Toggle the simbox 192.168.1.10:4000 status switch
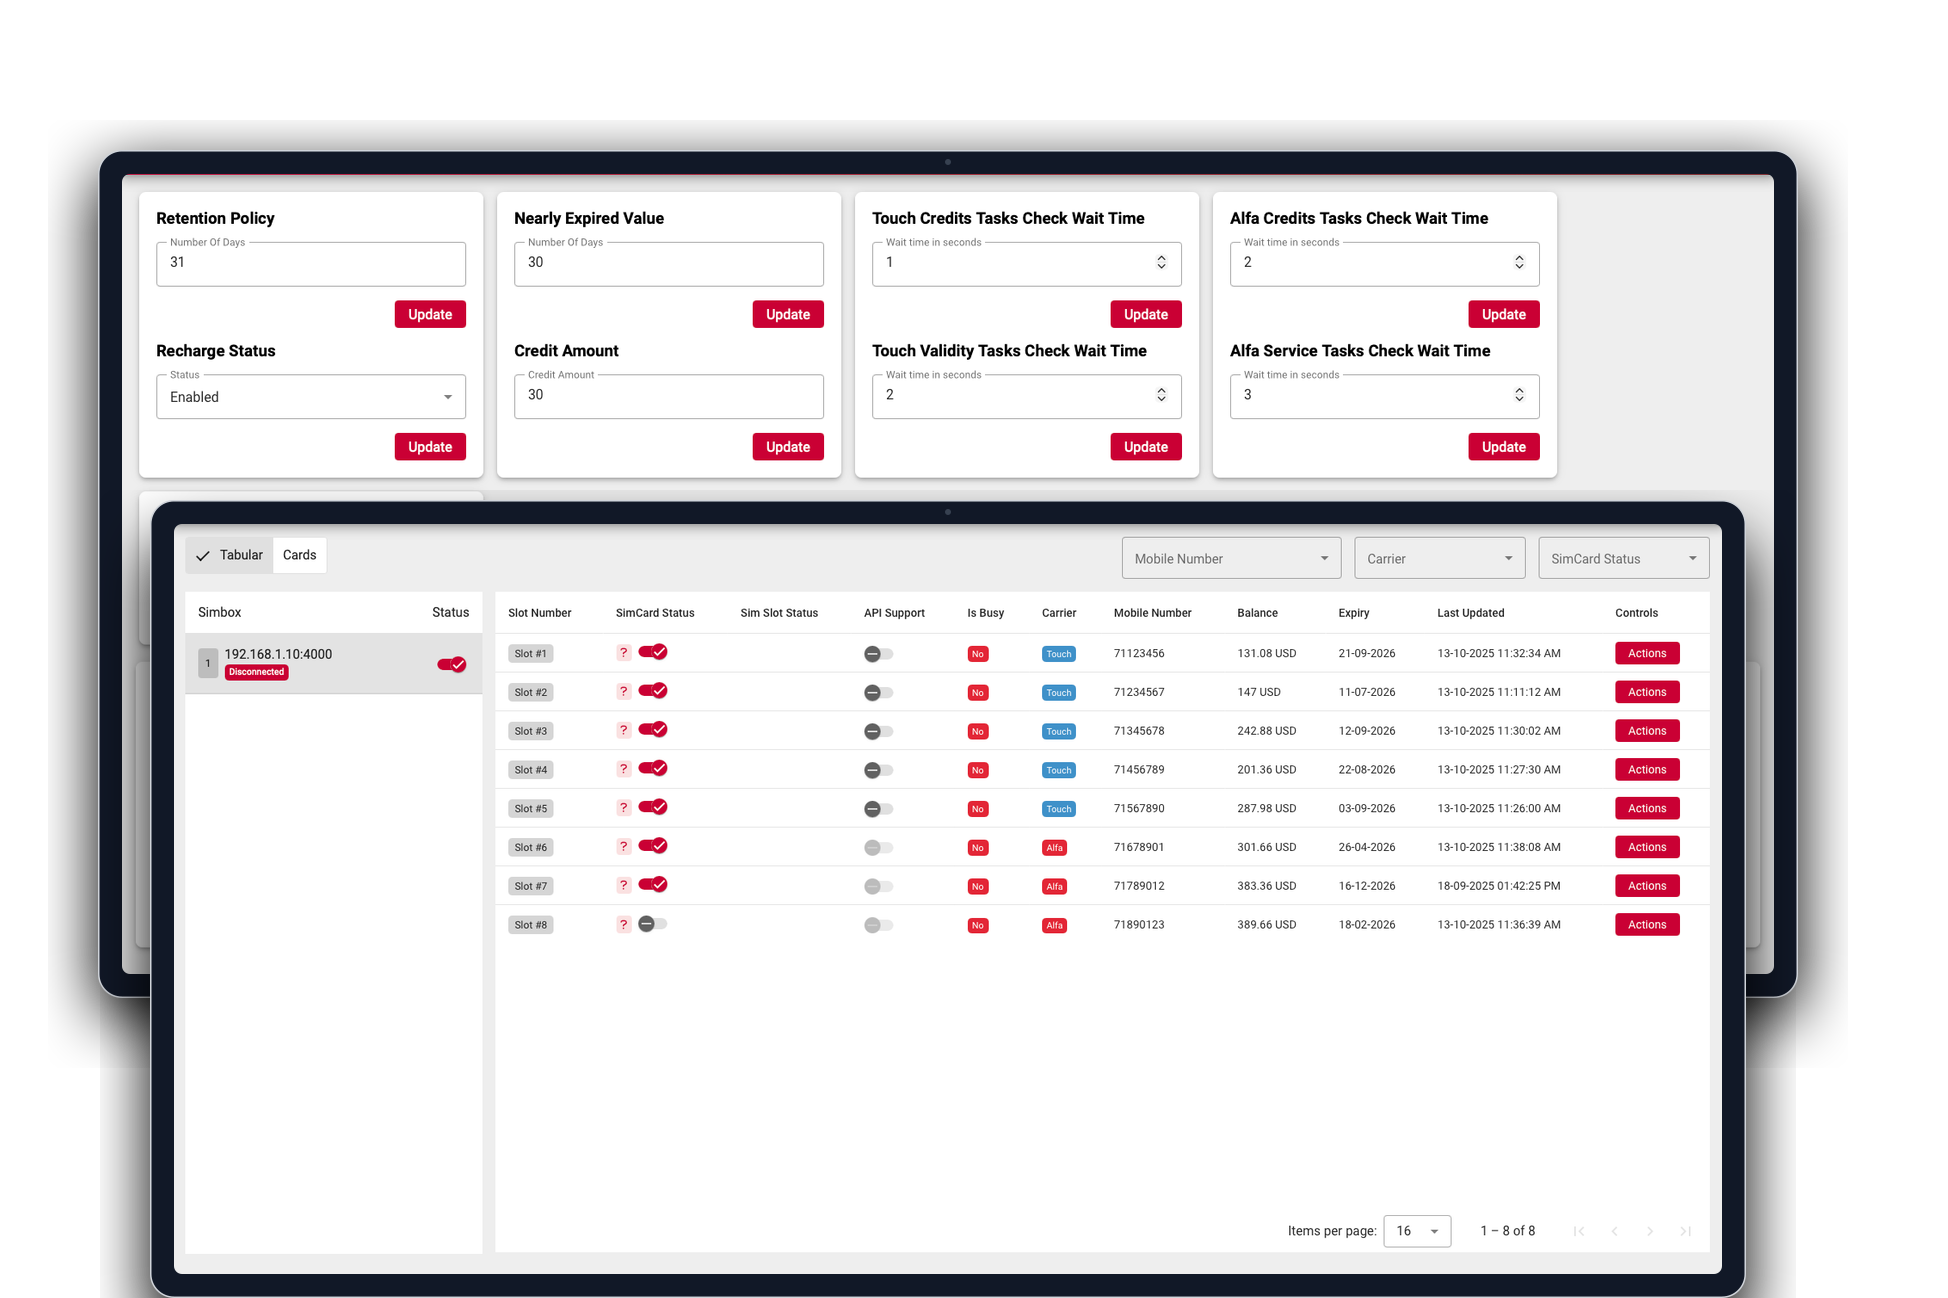This screenshot has height=1298, width=1948. pos(452,664)
